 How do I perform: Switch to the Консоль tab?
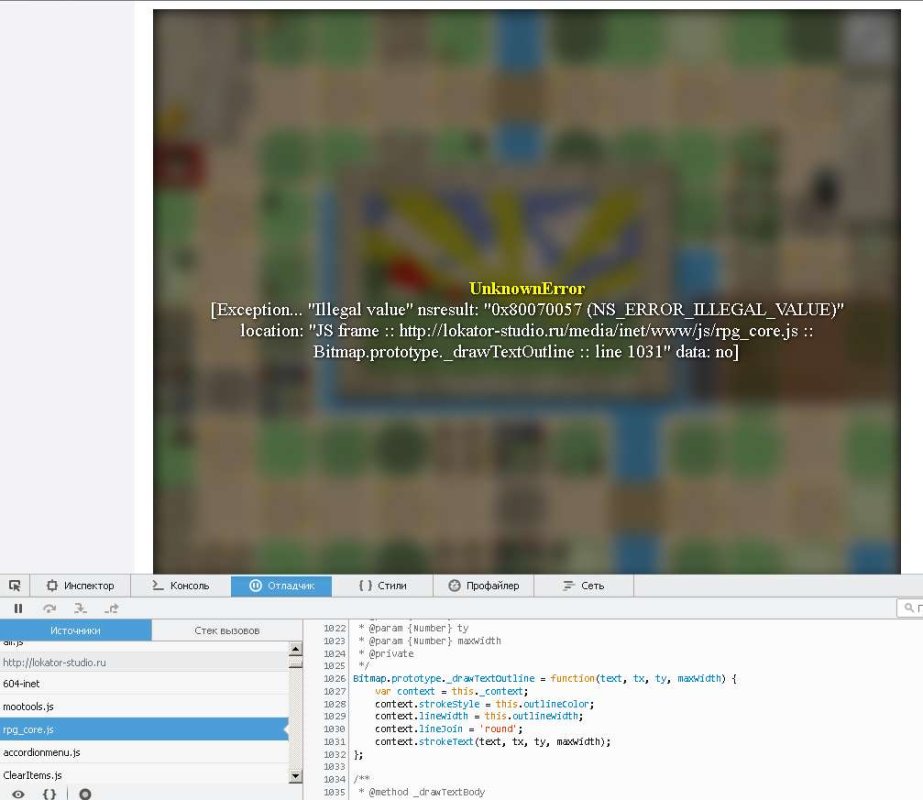tap(181, 586)
